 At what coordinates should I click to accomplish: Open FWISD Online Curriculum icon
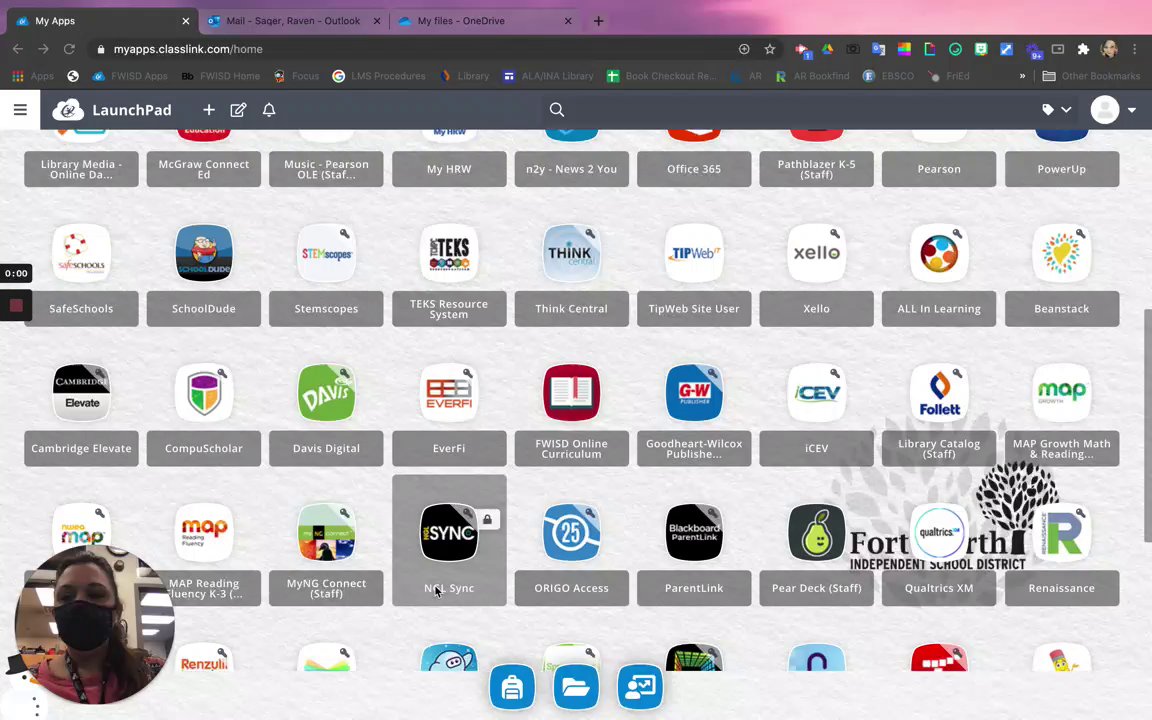click(571, 392)
